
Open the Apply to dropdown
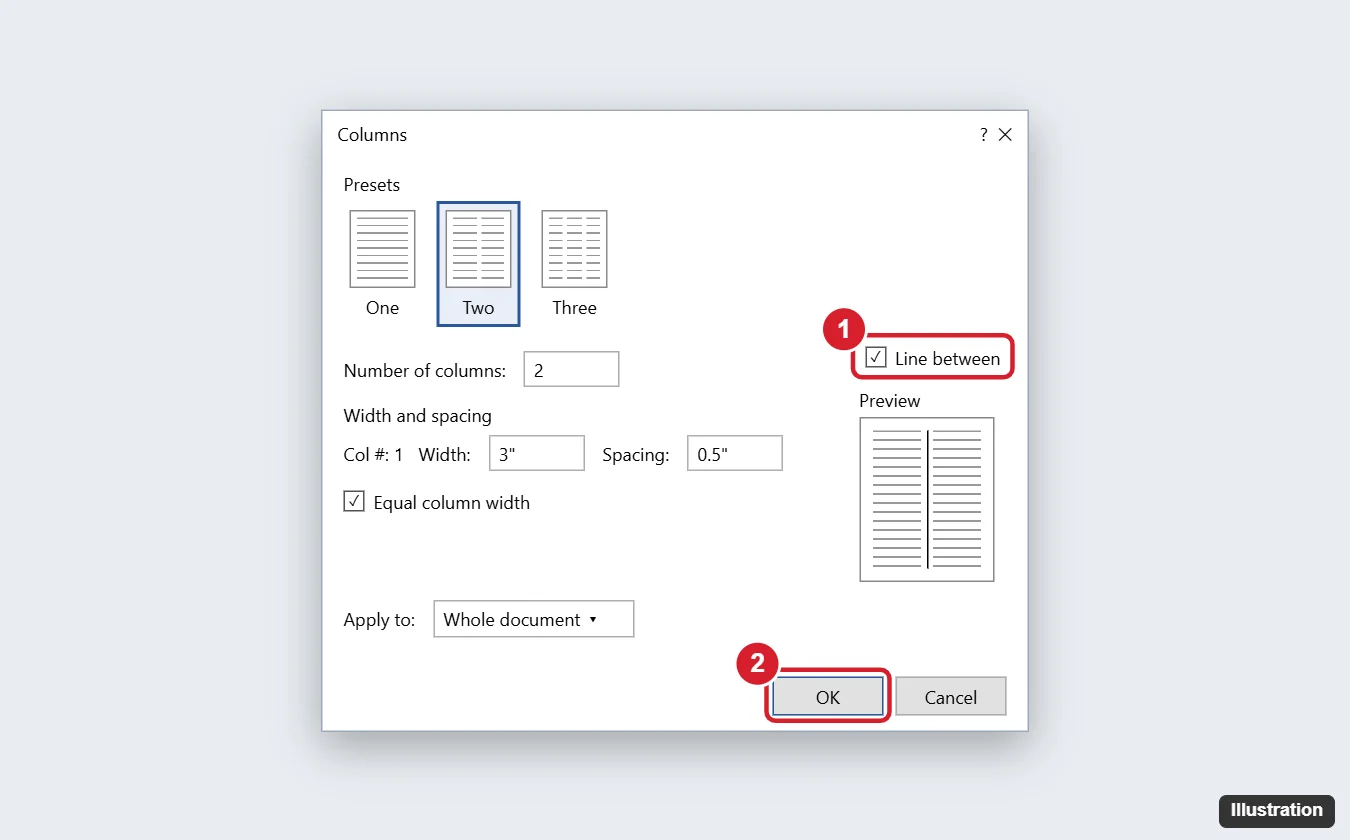[534, 619]
